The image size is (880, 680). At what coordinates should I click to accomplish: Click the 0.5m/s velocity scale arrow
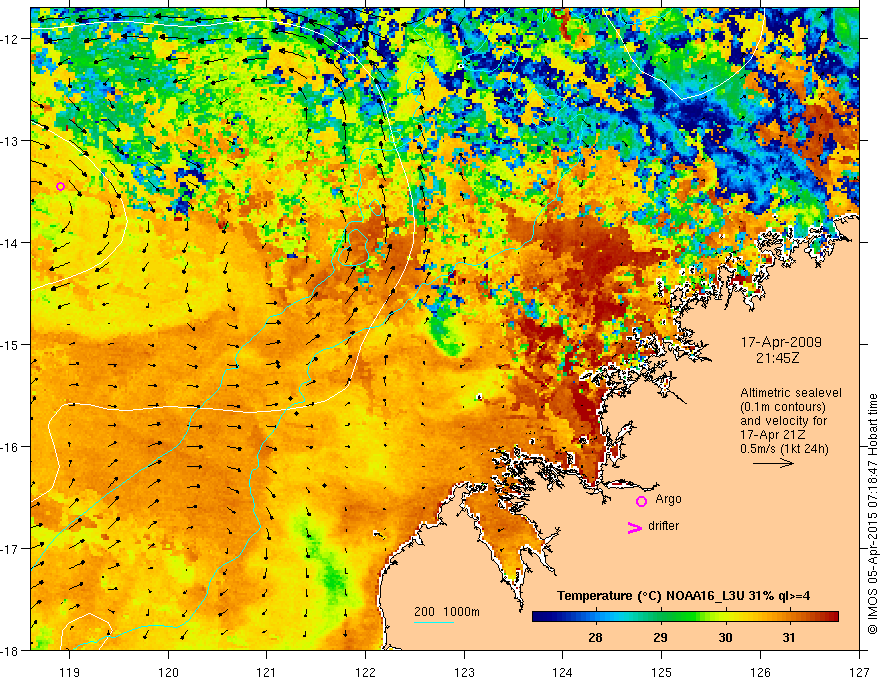(x=773, y=463)
